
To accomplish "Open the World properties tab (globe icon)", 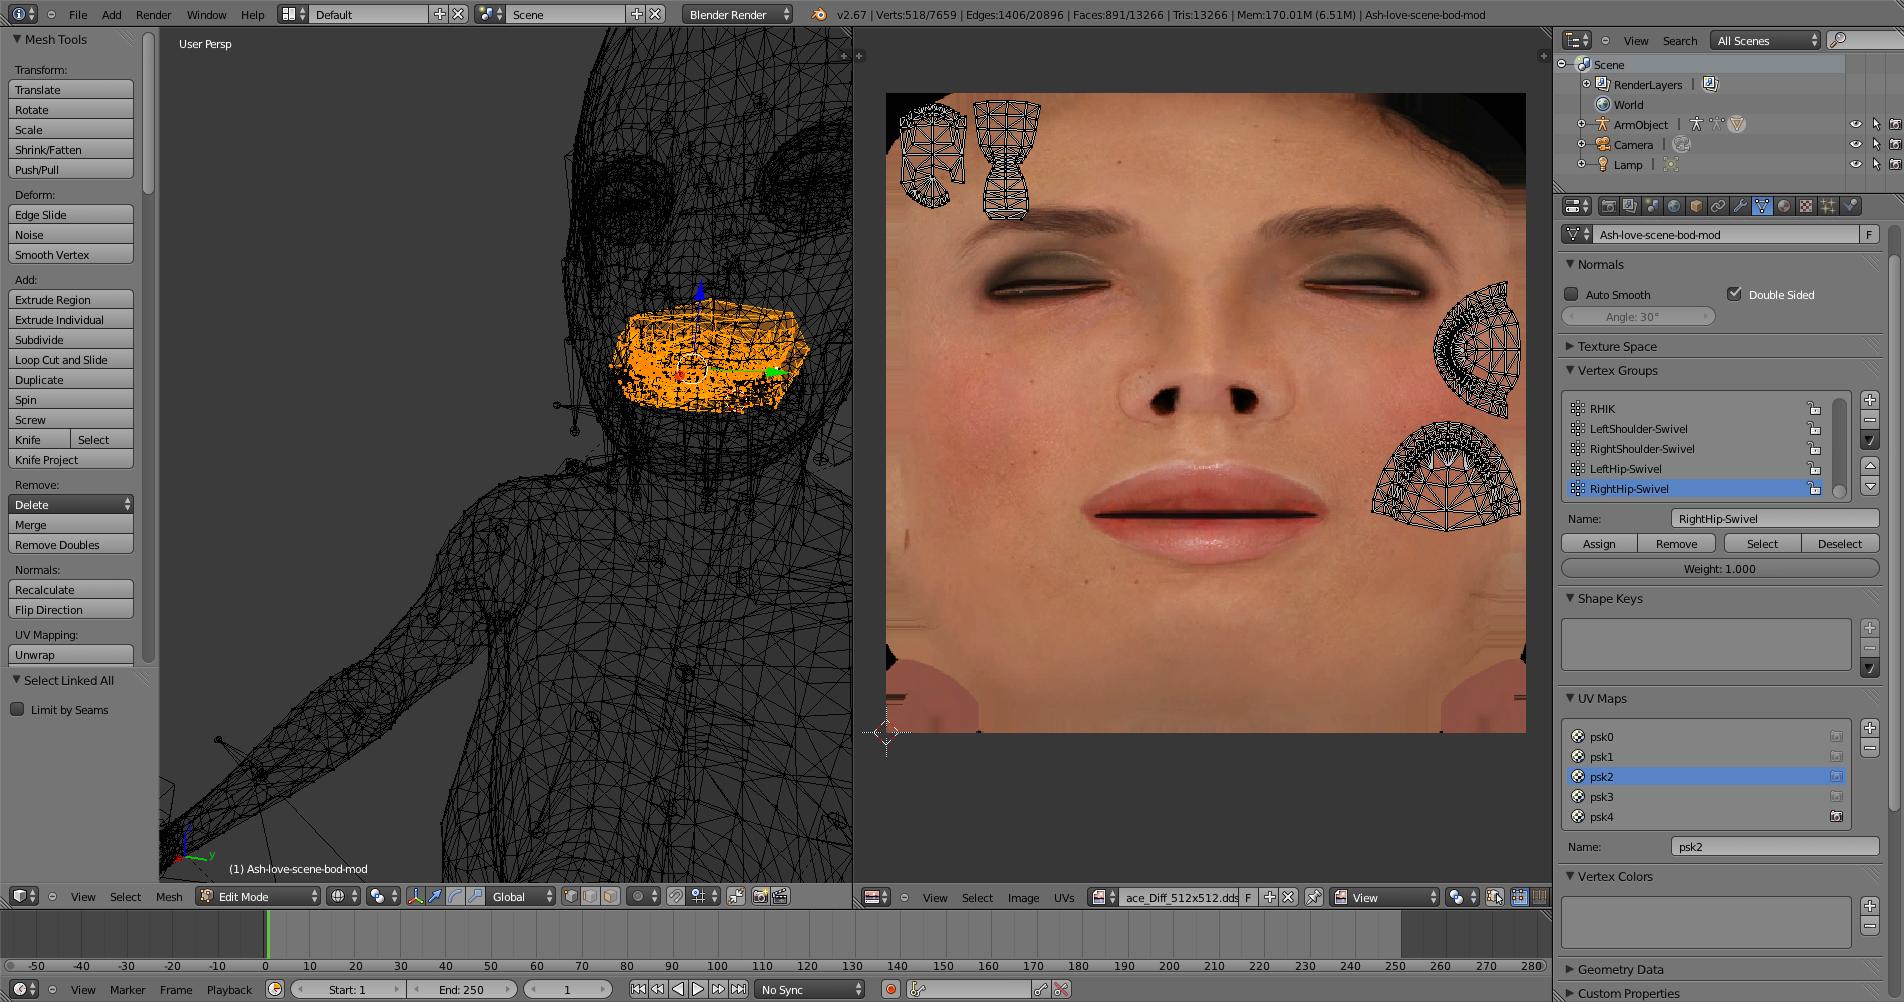I will point(1674,206).
